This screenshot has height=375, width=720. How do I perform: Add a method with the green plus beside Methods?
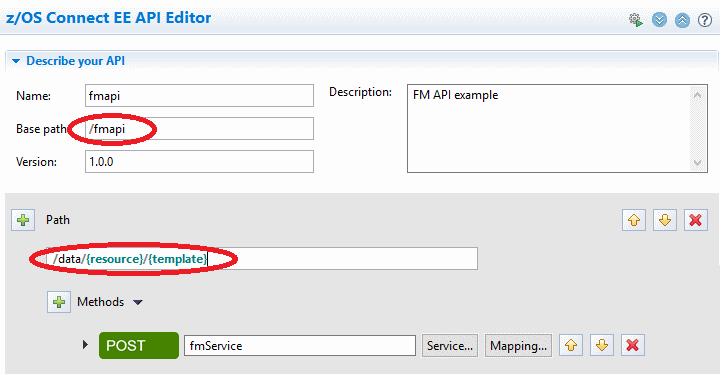click(x=59, y=302)
